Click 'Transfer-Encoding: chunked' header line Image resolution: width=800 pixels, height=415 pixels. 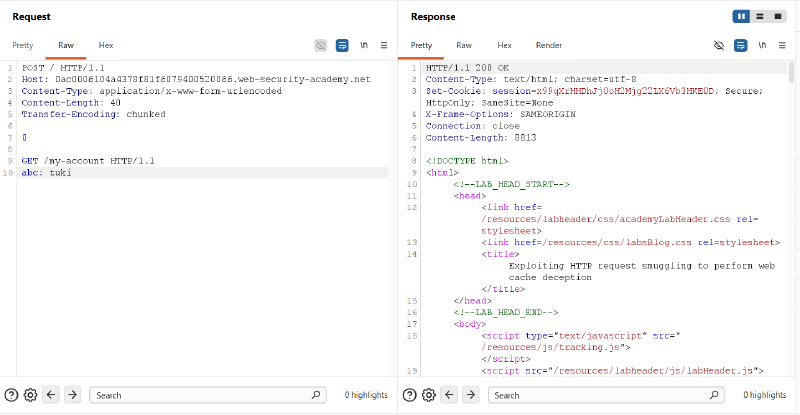tap(93, 114)
